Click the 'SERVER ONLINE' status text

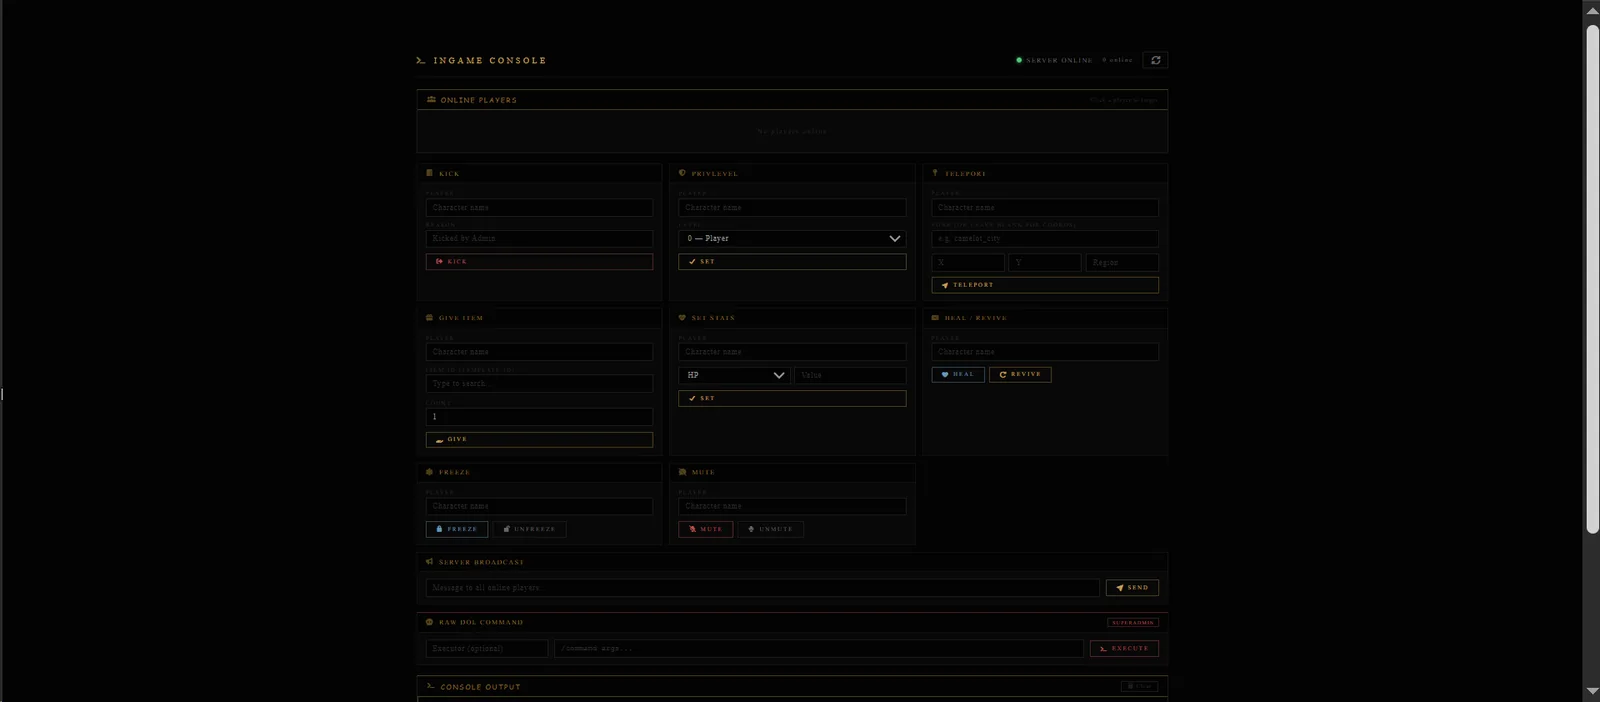(x=1059, y=60)
